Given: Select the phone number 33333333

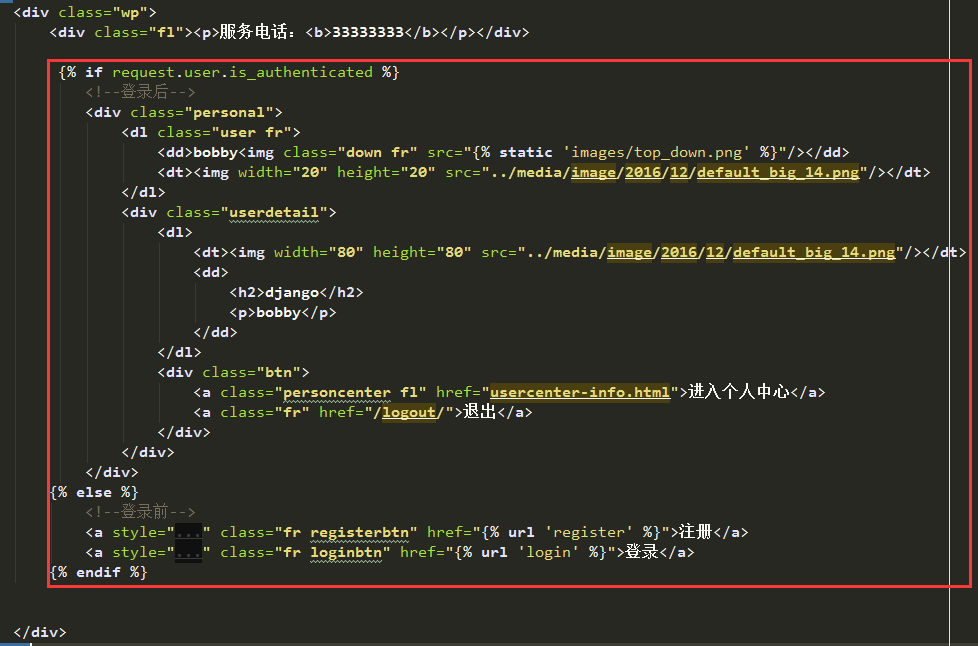Looking at the screenshot, I should coord(368,32).
